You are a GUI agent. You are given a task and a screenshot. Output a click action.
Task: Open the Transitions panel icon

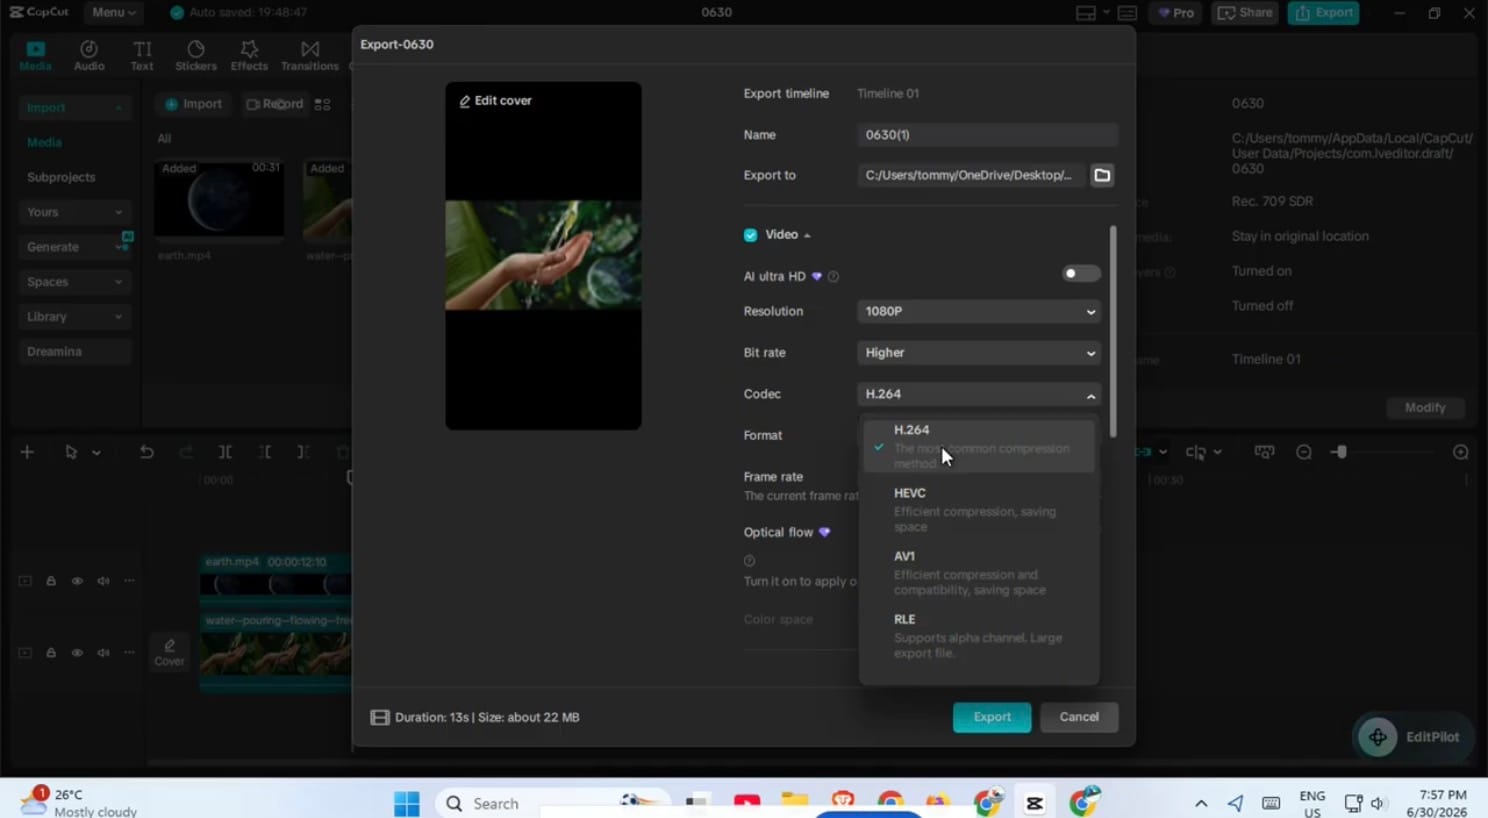[x=310, y=56]
